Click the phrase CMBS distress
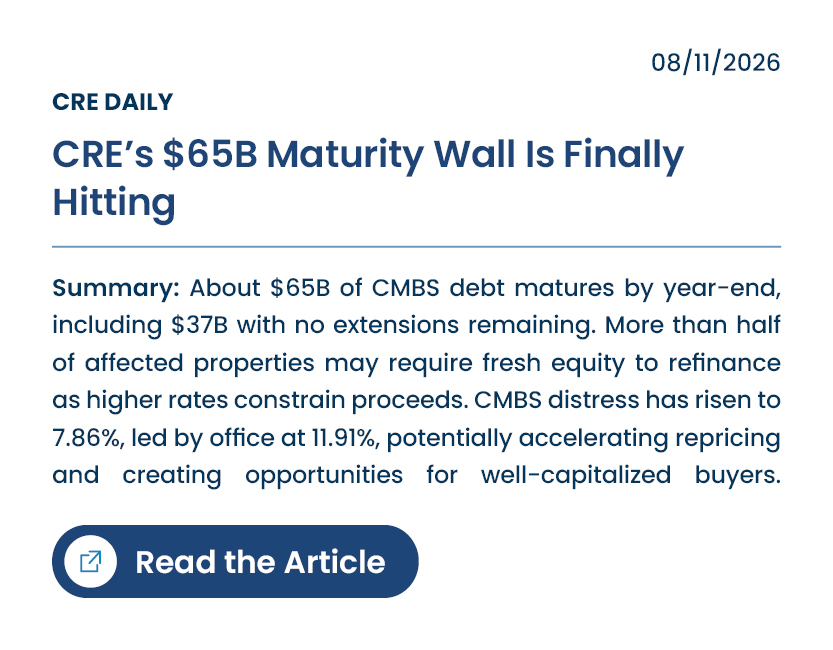This screenshot has height=650, width=833. (x=556, y=400)
